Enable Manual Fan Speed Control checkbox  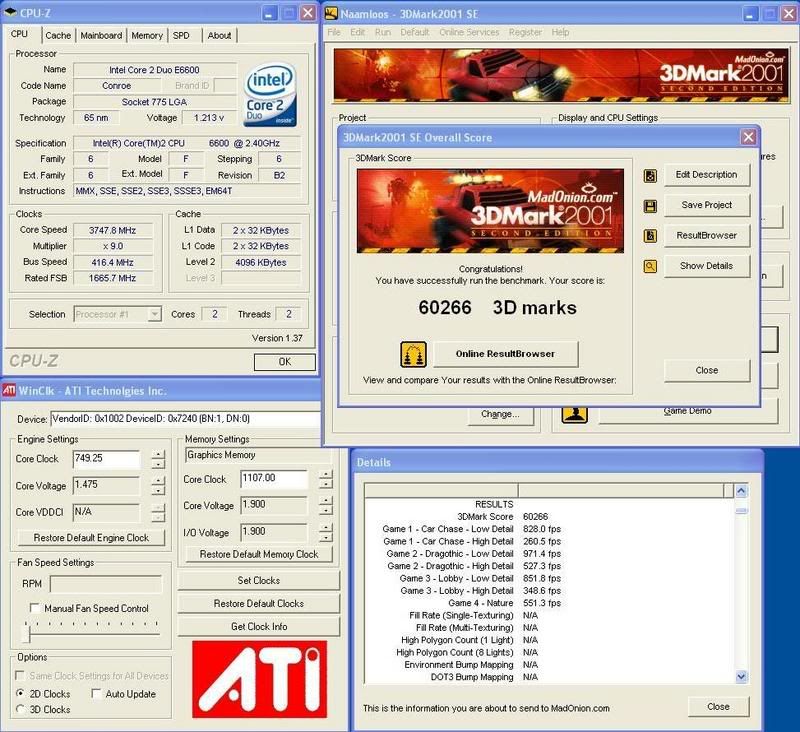35,608
